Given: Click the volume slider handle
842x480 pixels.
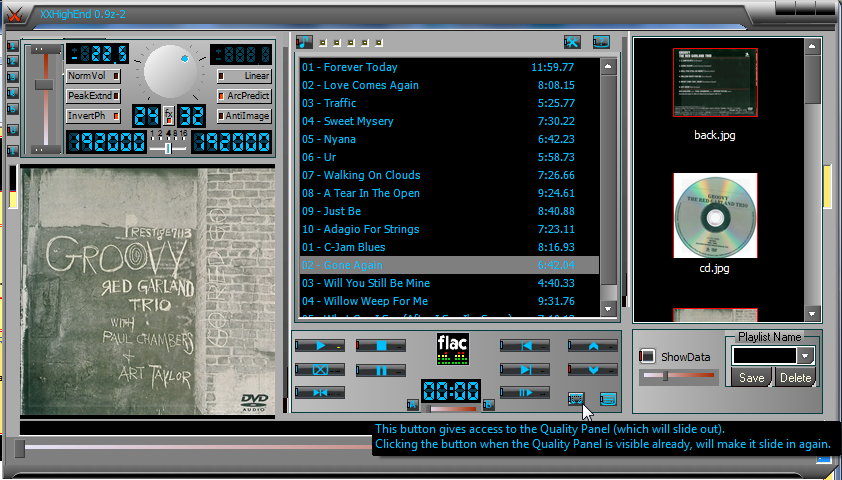Looking at the screenshot, I should coord(44,85).
